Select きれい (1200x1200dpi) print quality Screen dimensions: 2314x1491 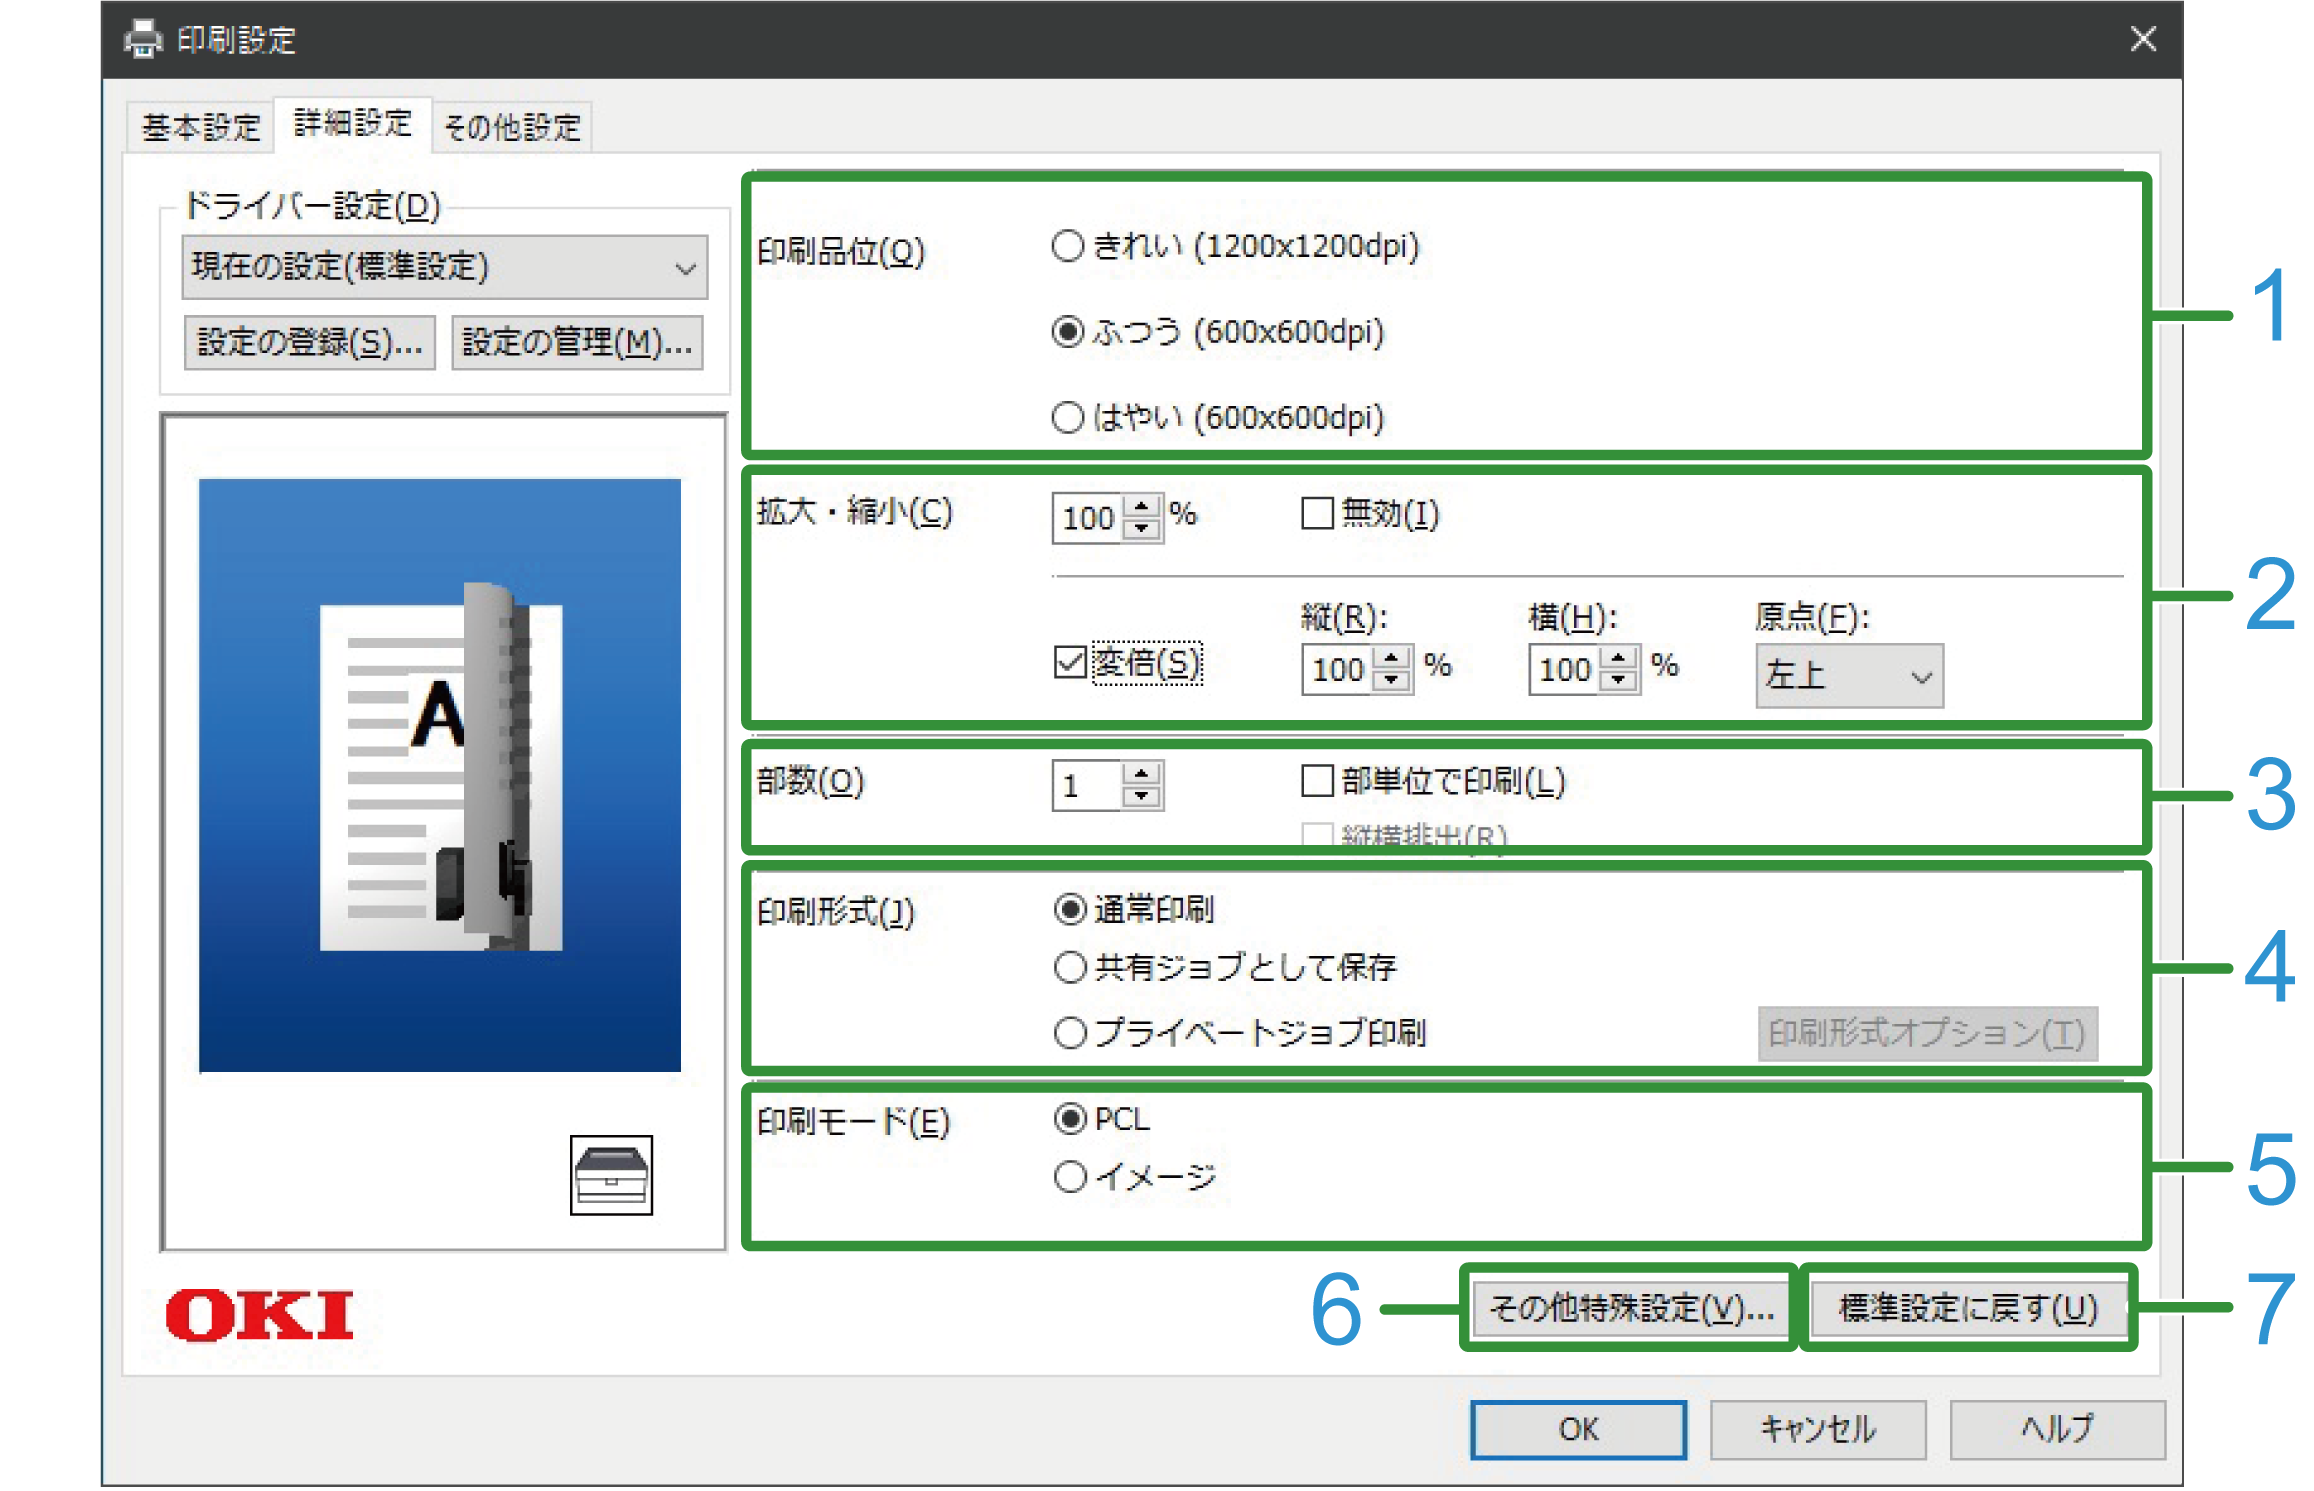point(1066,247)
